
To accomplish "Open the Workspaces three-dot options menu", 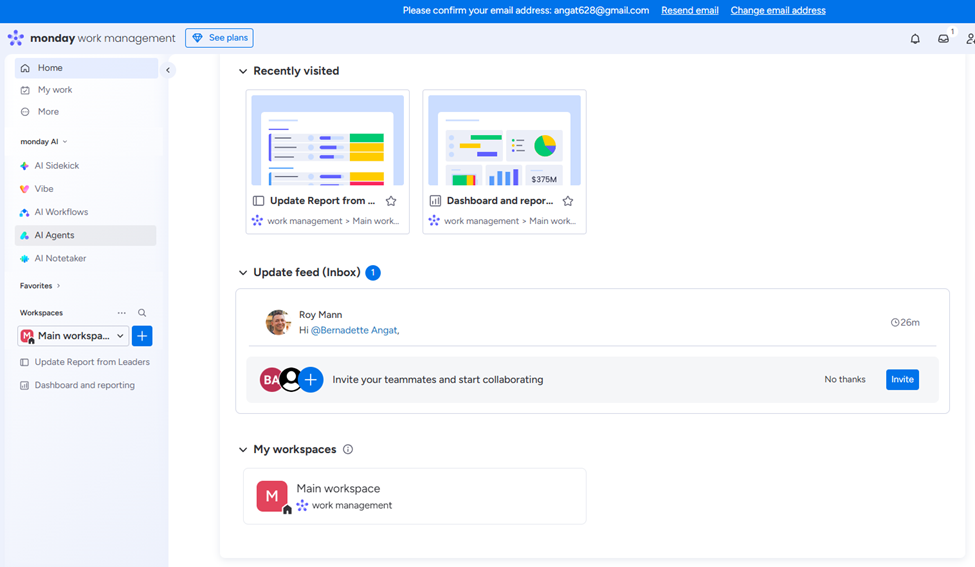I will [121, 313].
